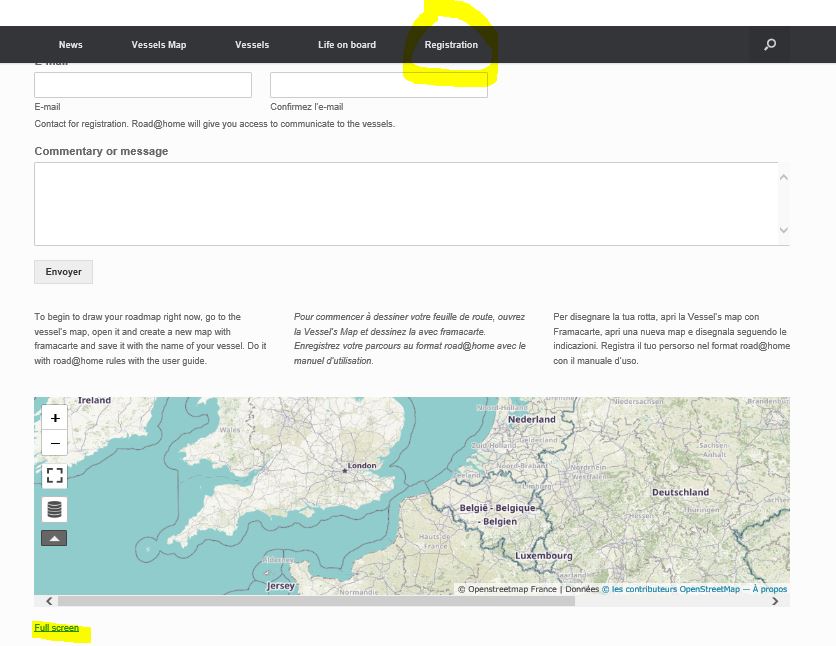Click the E-mail input field
Viewport: 836px width, 646px height.
(x=143, y=85)
